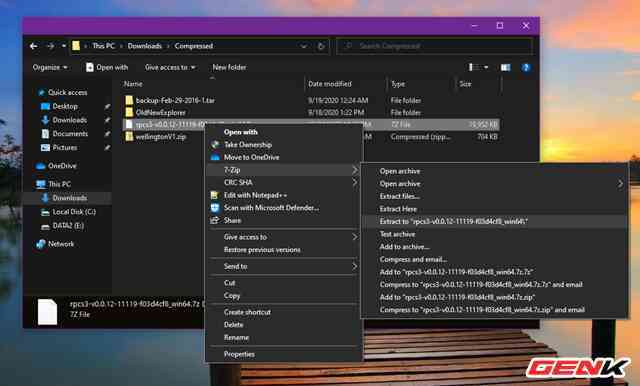Open the Give access to toolbar menu
This screenshot has height=386, width=640.
tap(170, 67)
